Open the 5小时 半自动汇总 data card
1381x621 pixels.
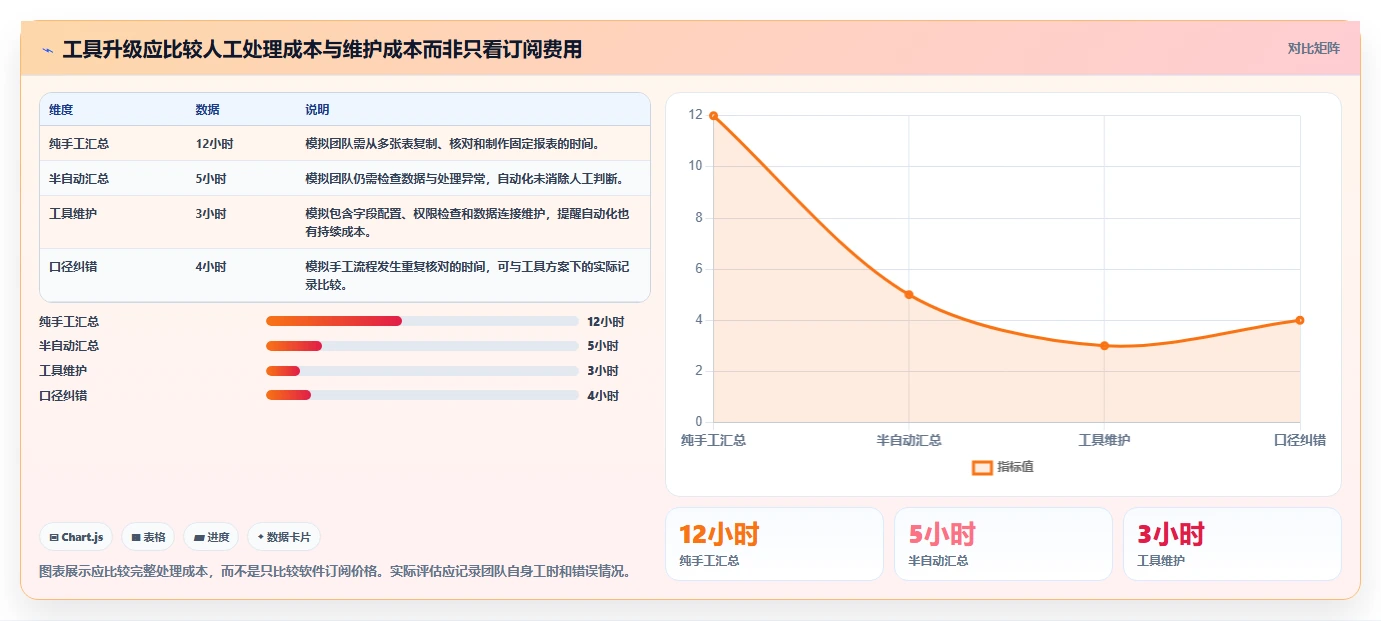tap(1003, 544)
